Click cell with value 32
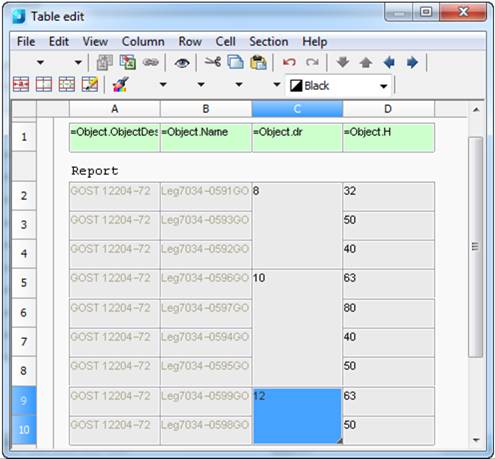Image resolution: width=495 pixels, height=459 pixels. coord(388,196)
